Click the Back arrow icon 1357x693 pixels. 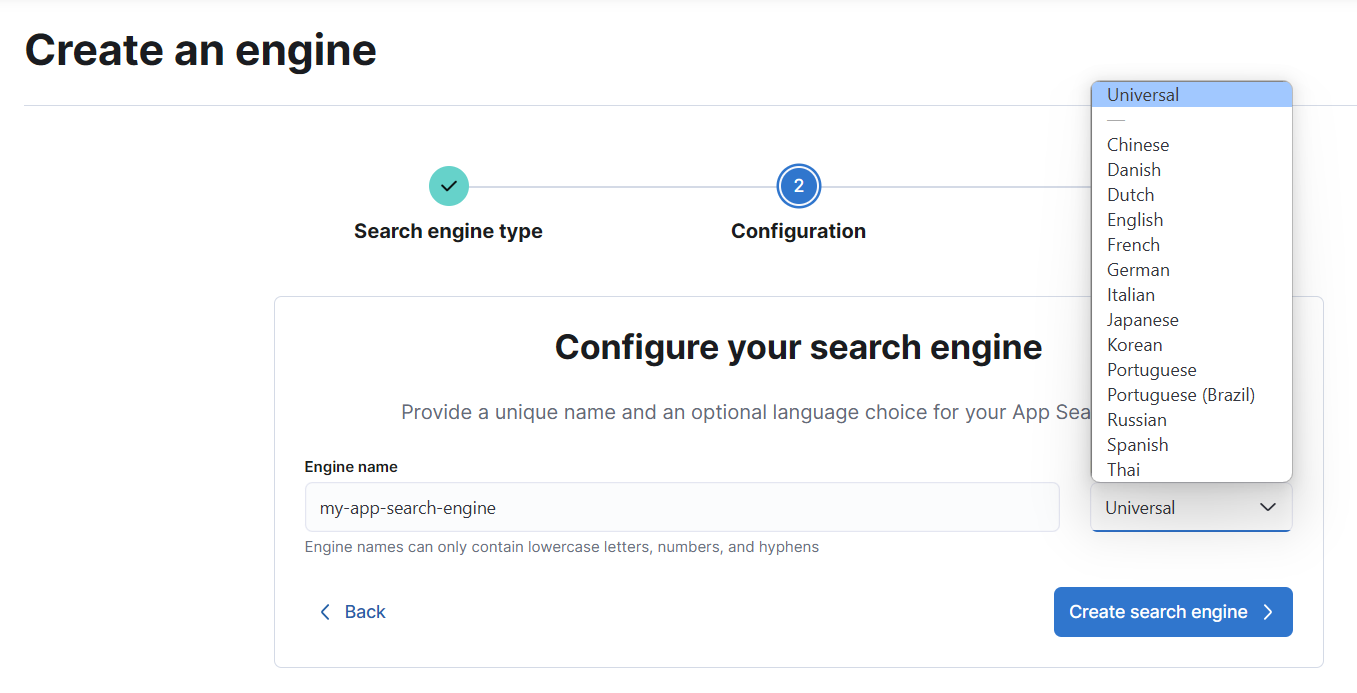[x=324, y=612]
